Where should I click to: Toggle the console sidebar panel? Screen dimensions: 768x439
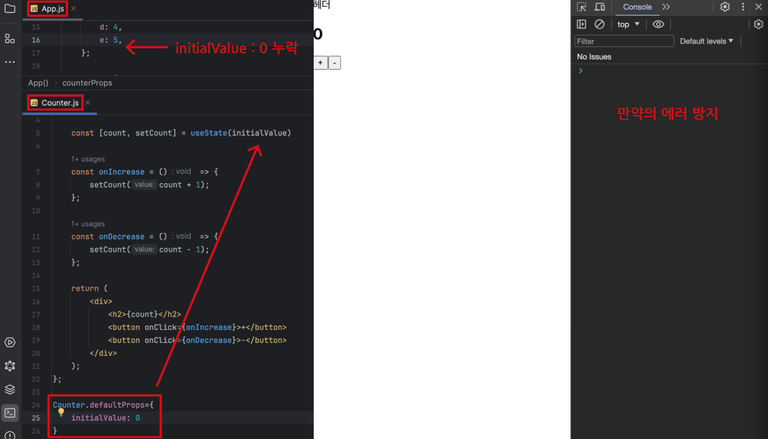click(581, 24)
